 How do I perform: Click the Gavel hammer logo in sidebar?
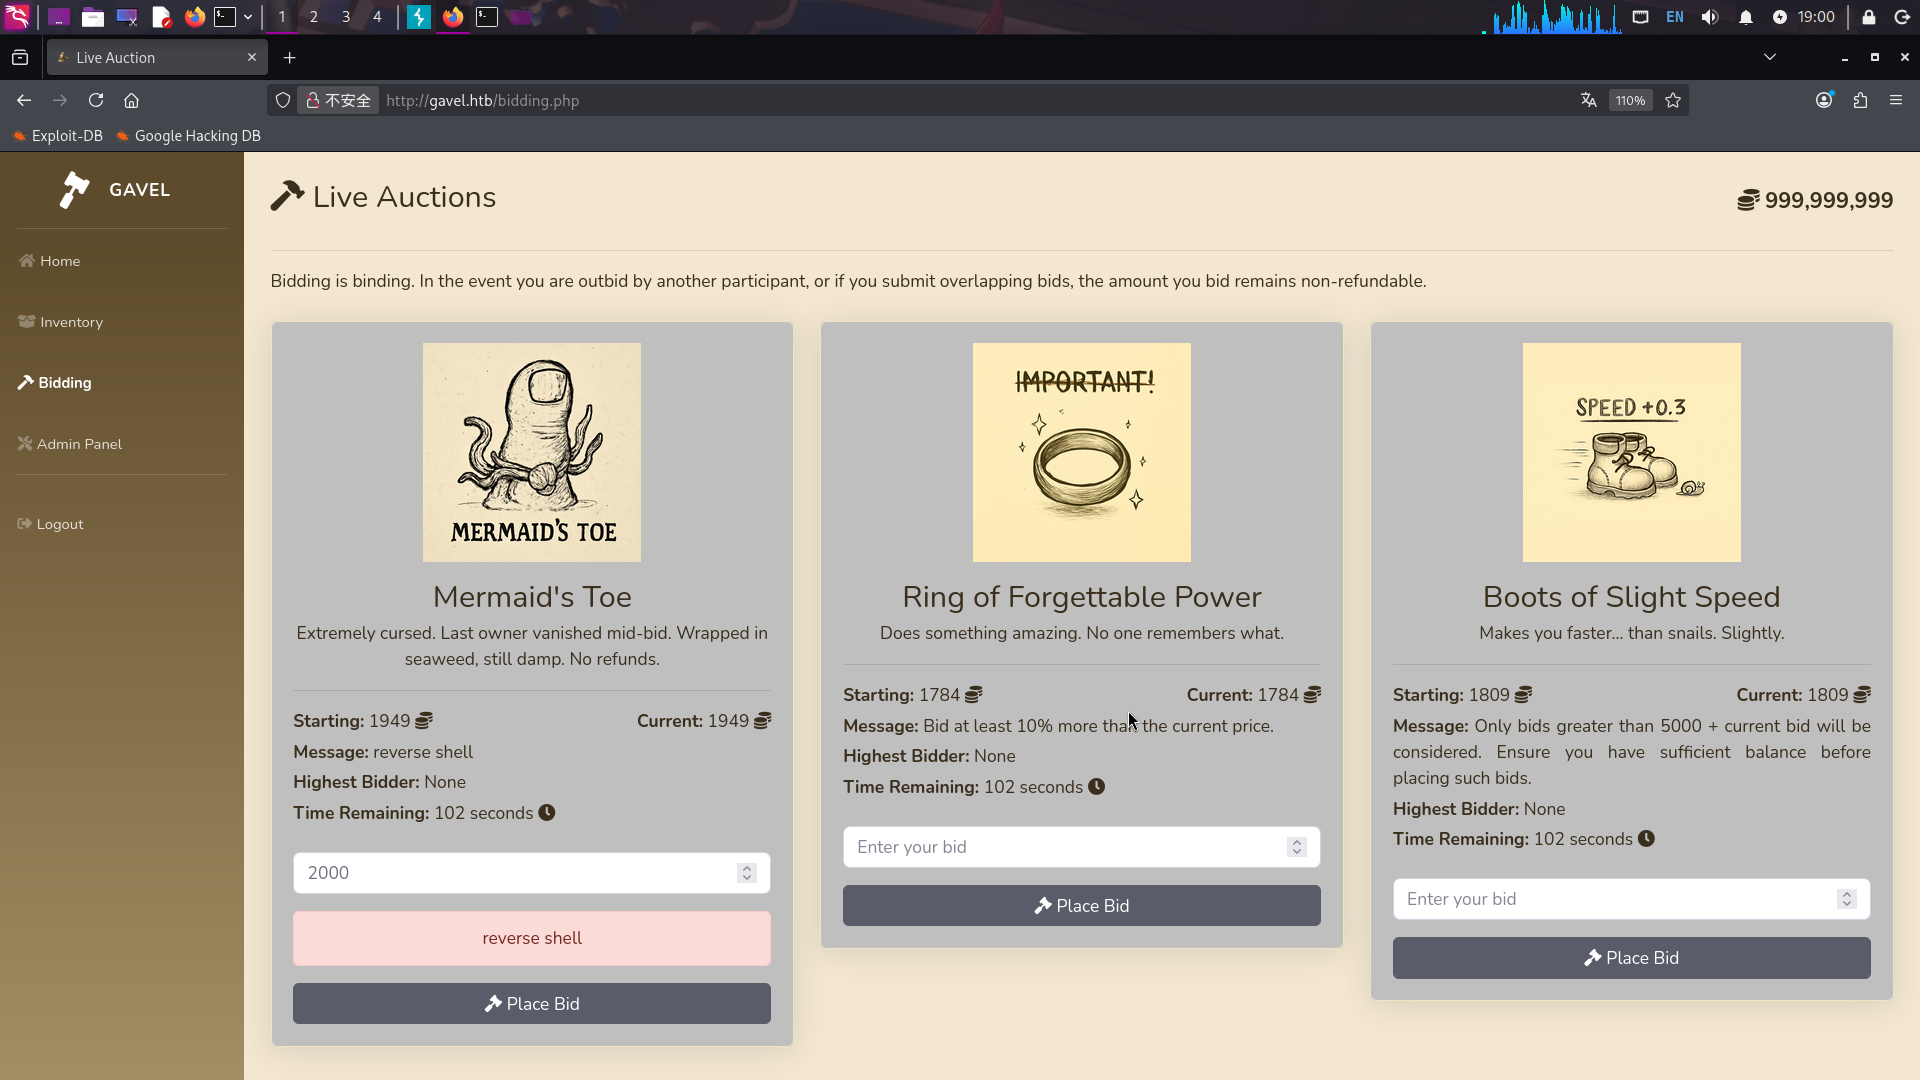pyautogui.click(x=75, y=190)
